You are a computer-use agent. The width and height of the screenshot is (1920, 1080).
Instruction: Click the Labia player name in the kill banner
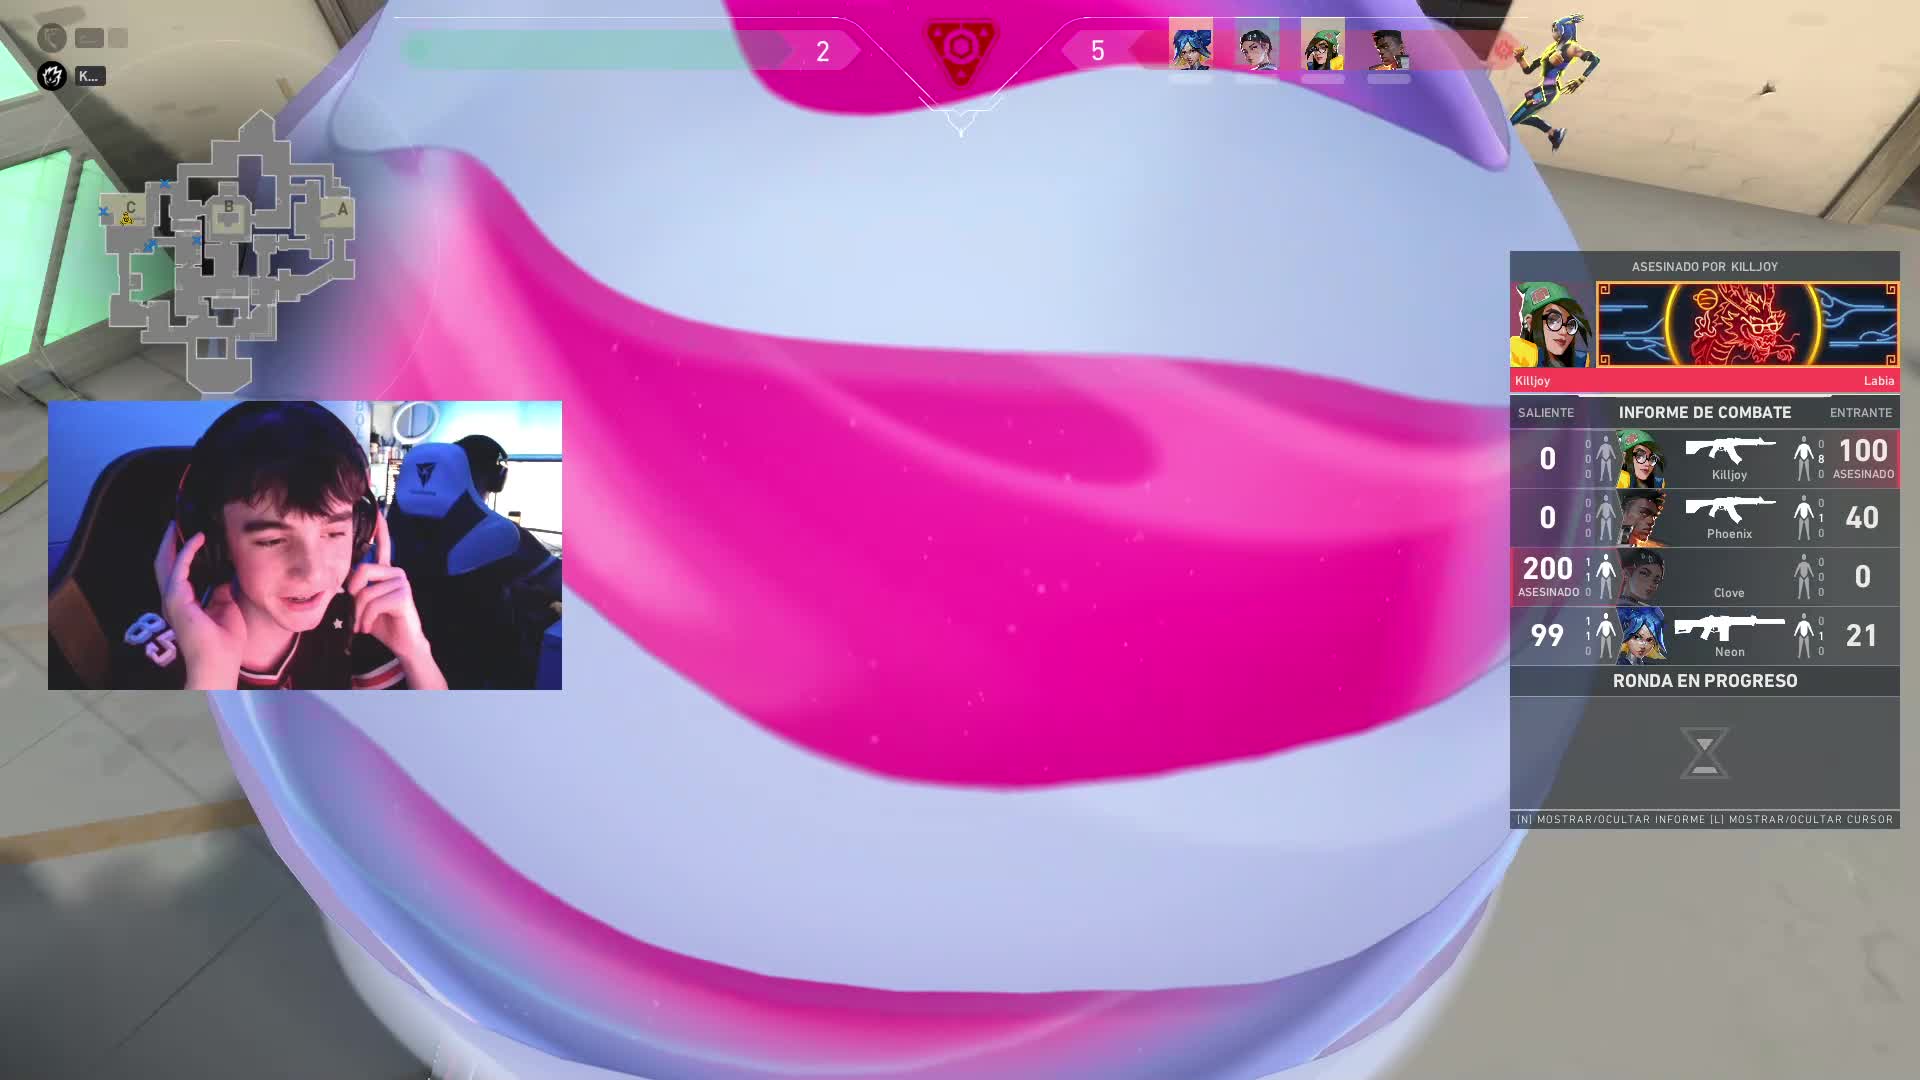[1878, 381]
